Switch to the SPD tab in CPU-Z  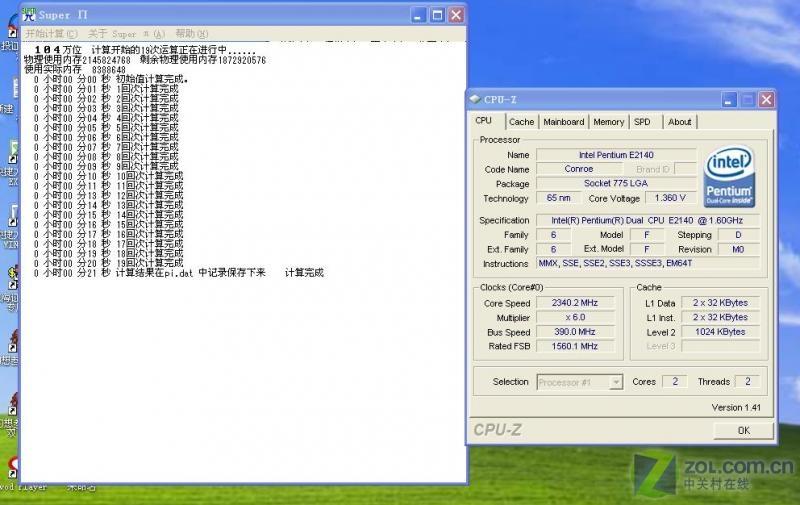point(642,122)
